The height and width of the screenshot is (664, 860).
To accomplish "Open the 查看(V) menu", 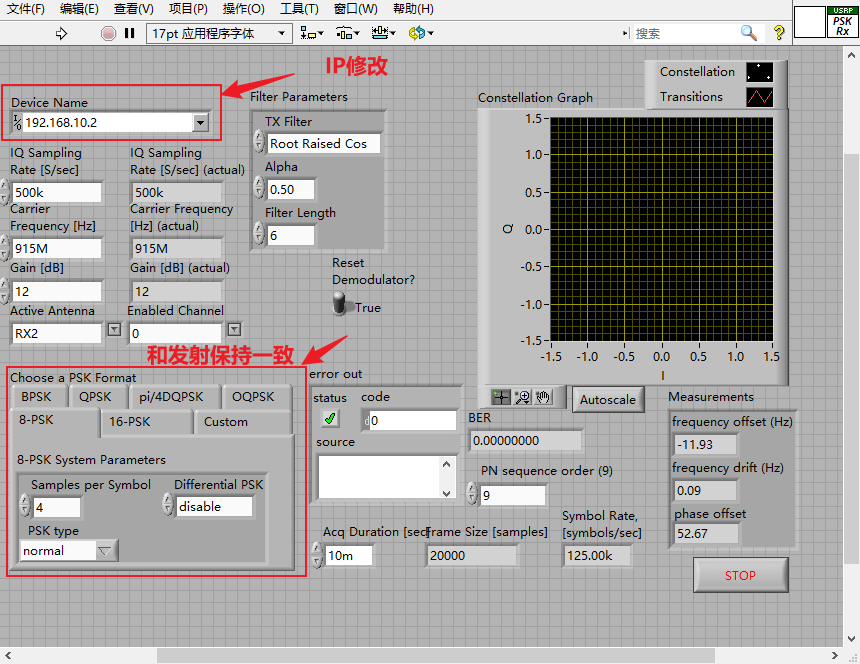I will 134,9.
